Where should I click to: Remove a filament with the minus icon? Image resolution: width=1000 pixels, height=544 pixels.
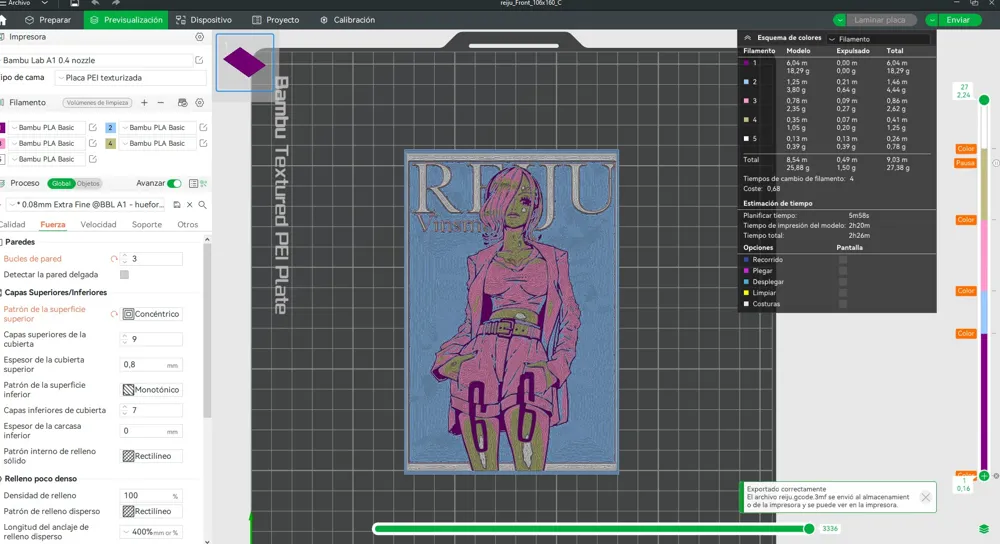(x=161, y=103)
